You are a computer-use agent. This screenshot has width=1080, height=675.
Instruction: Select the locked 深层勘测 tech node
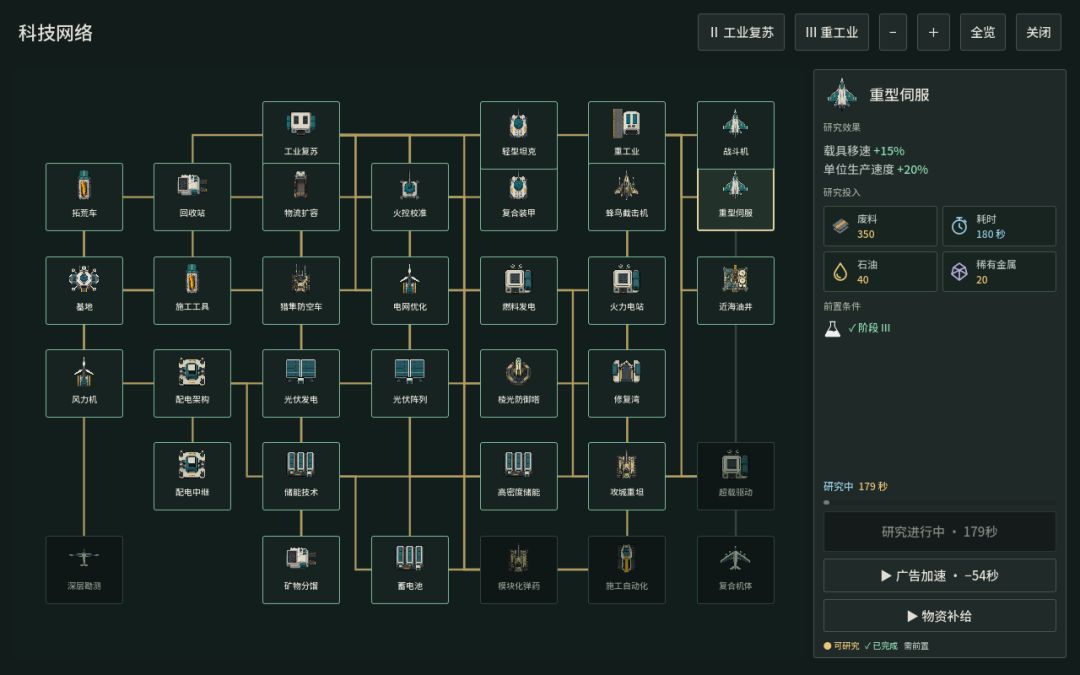[x=84, y=570]
